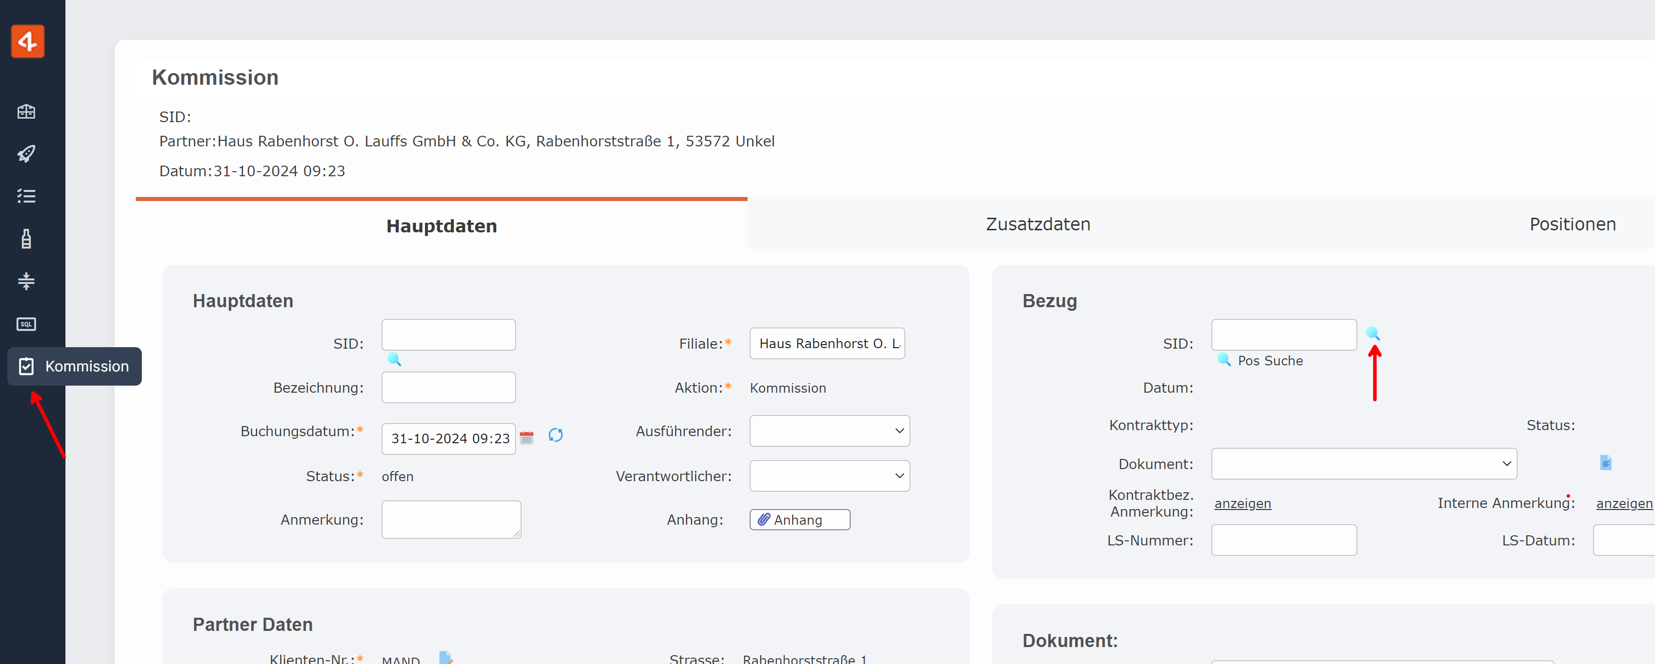Open the warehouse boxes sidebar icon
The height and width of the screenshot is (664, 1655).
tap(26, 112)
